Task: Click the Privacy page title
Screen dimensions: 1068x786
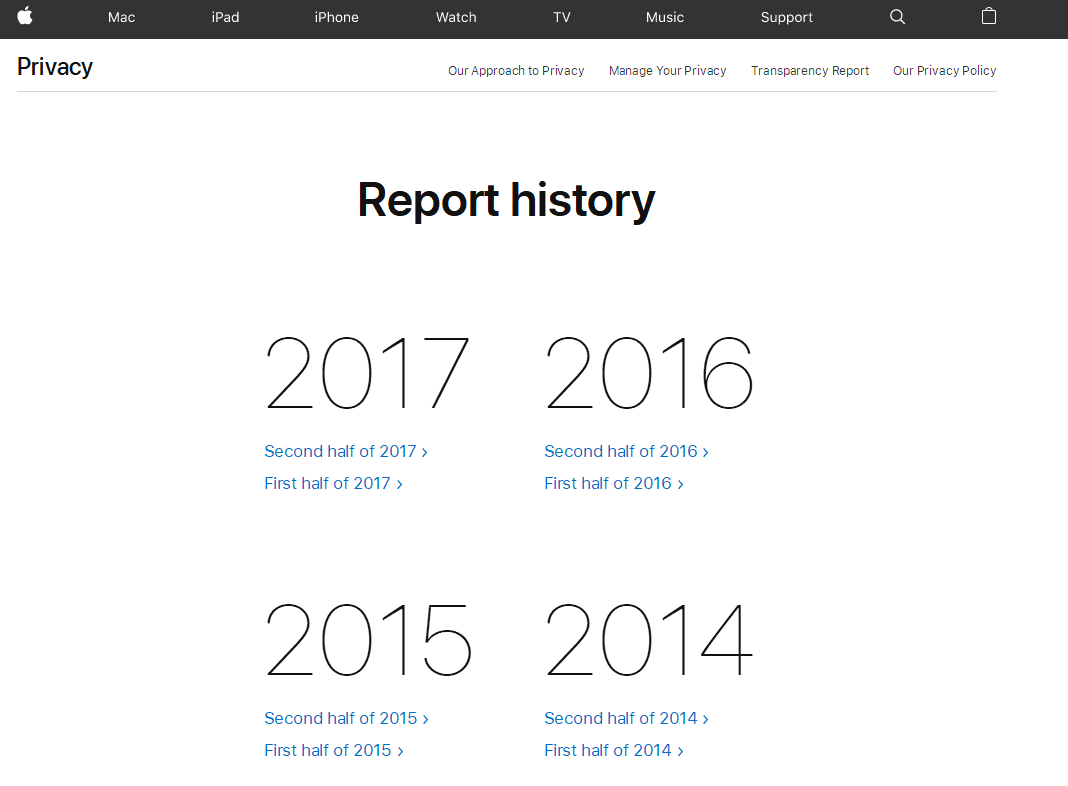Action: (55, 67)
